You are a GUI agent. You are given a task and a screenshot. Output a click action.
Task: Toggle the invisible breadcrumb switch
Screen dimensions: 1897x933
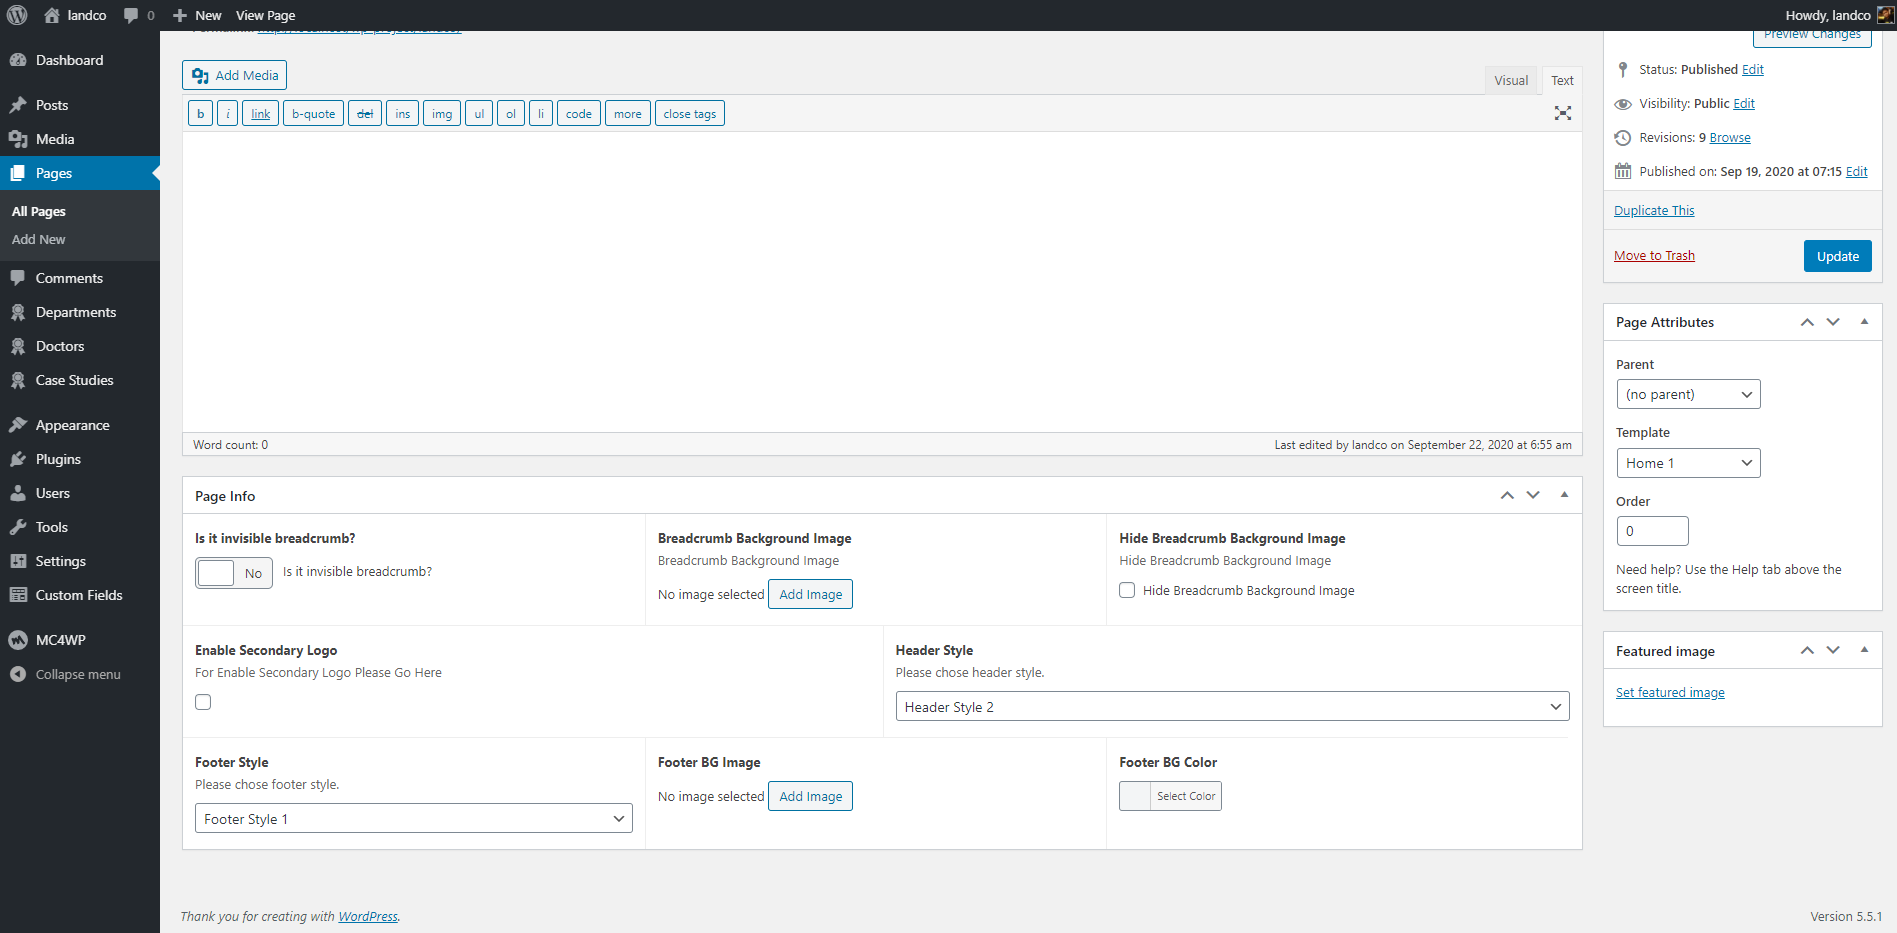[233, 573]
